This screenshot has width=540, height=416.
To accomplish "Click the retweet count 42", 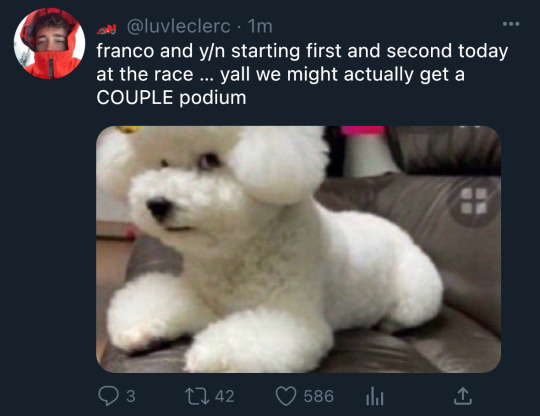I will (x=225, y=396).
